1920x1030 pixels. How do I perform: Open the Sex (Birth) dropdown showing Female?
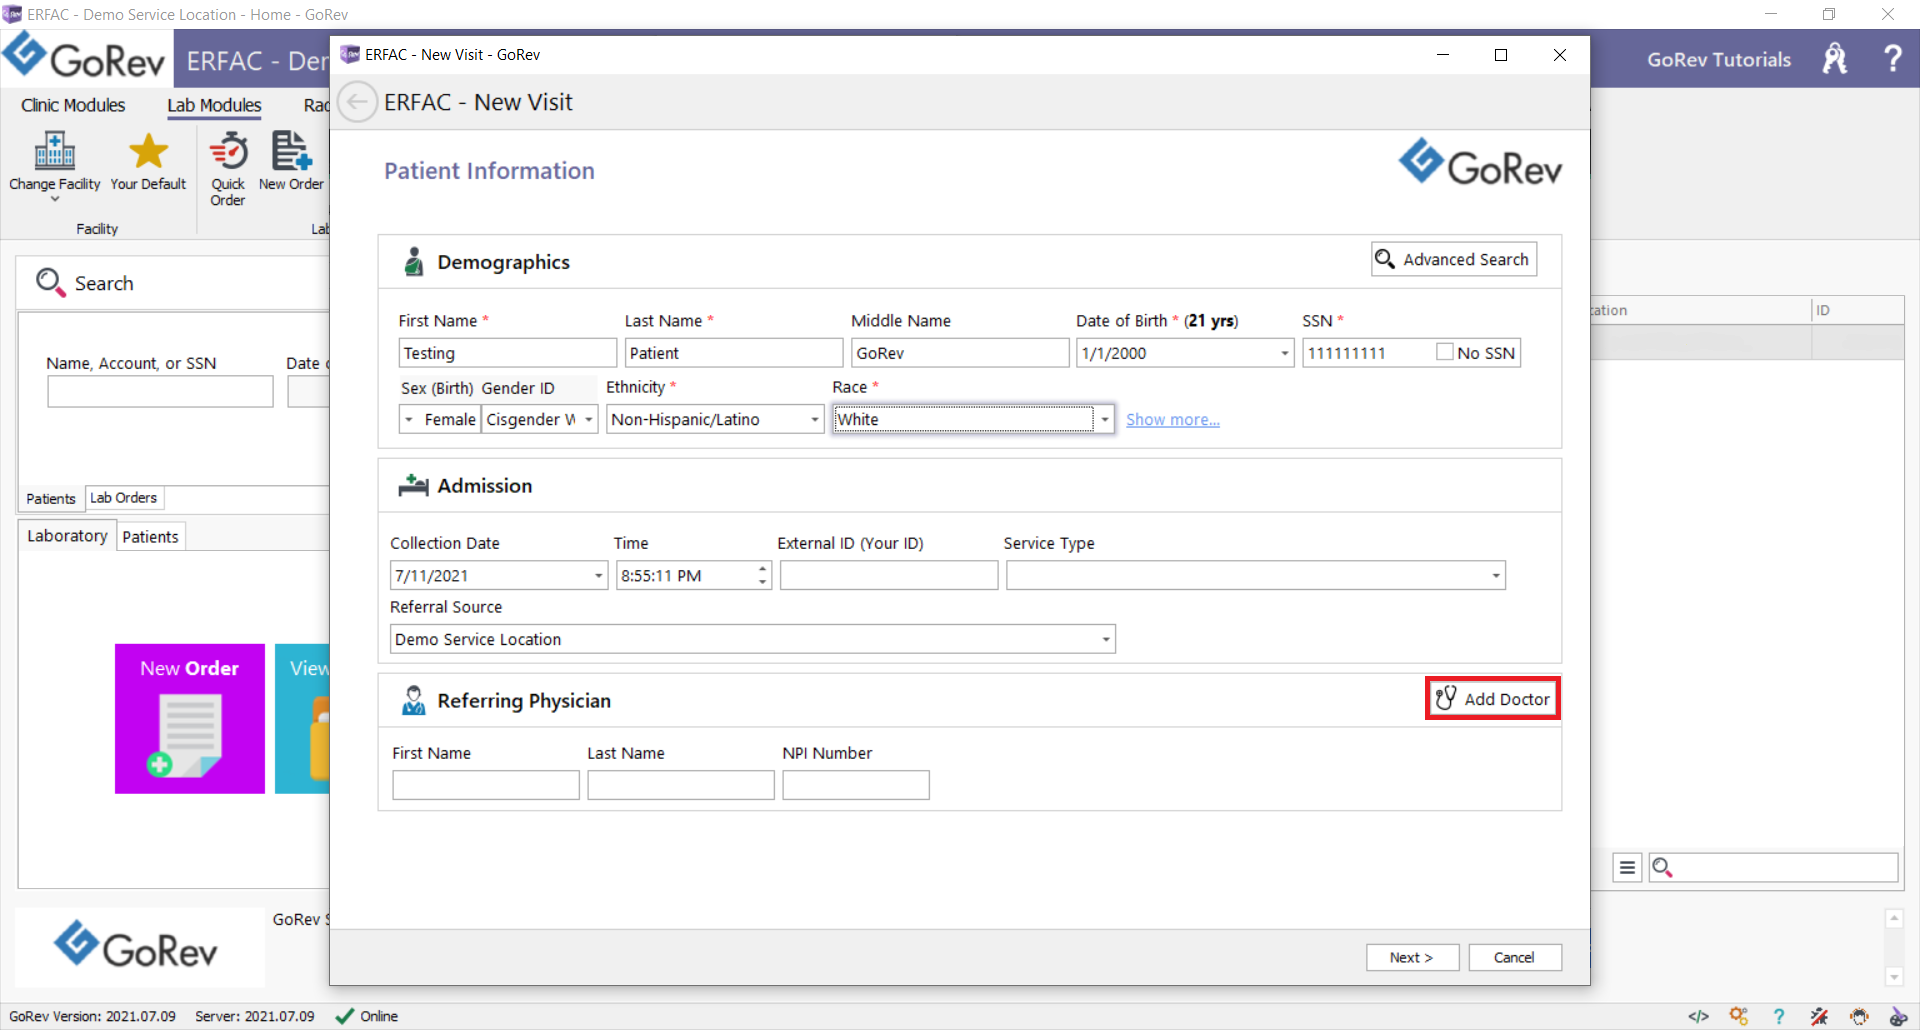[x=409, y=419]
